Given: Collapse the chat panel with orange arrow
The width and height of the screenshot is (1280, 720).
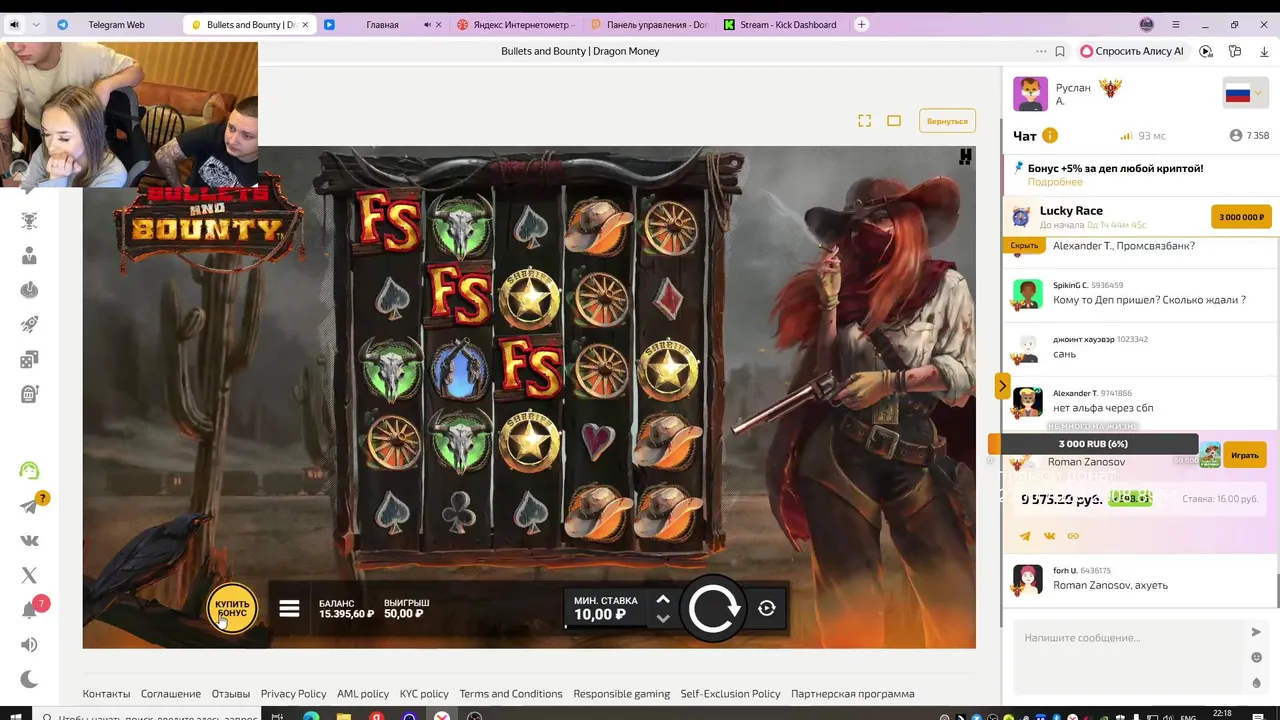Looking at the screenshot, I should tap(1002, 385).
